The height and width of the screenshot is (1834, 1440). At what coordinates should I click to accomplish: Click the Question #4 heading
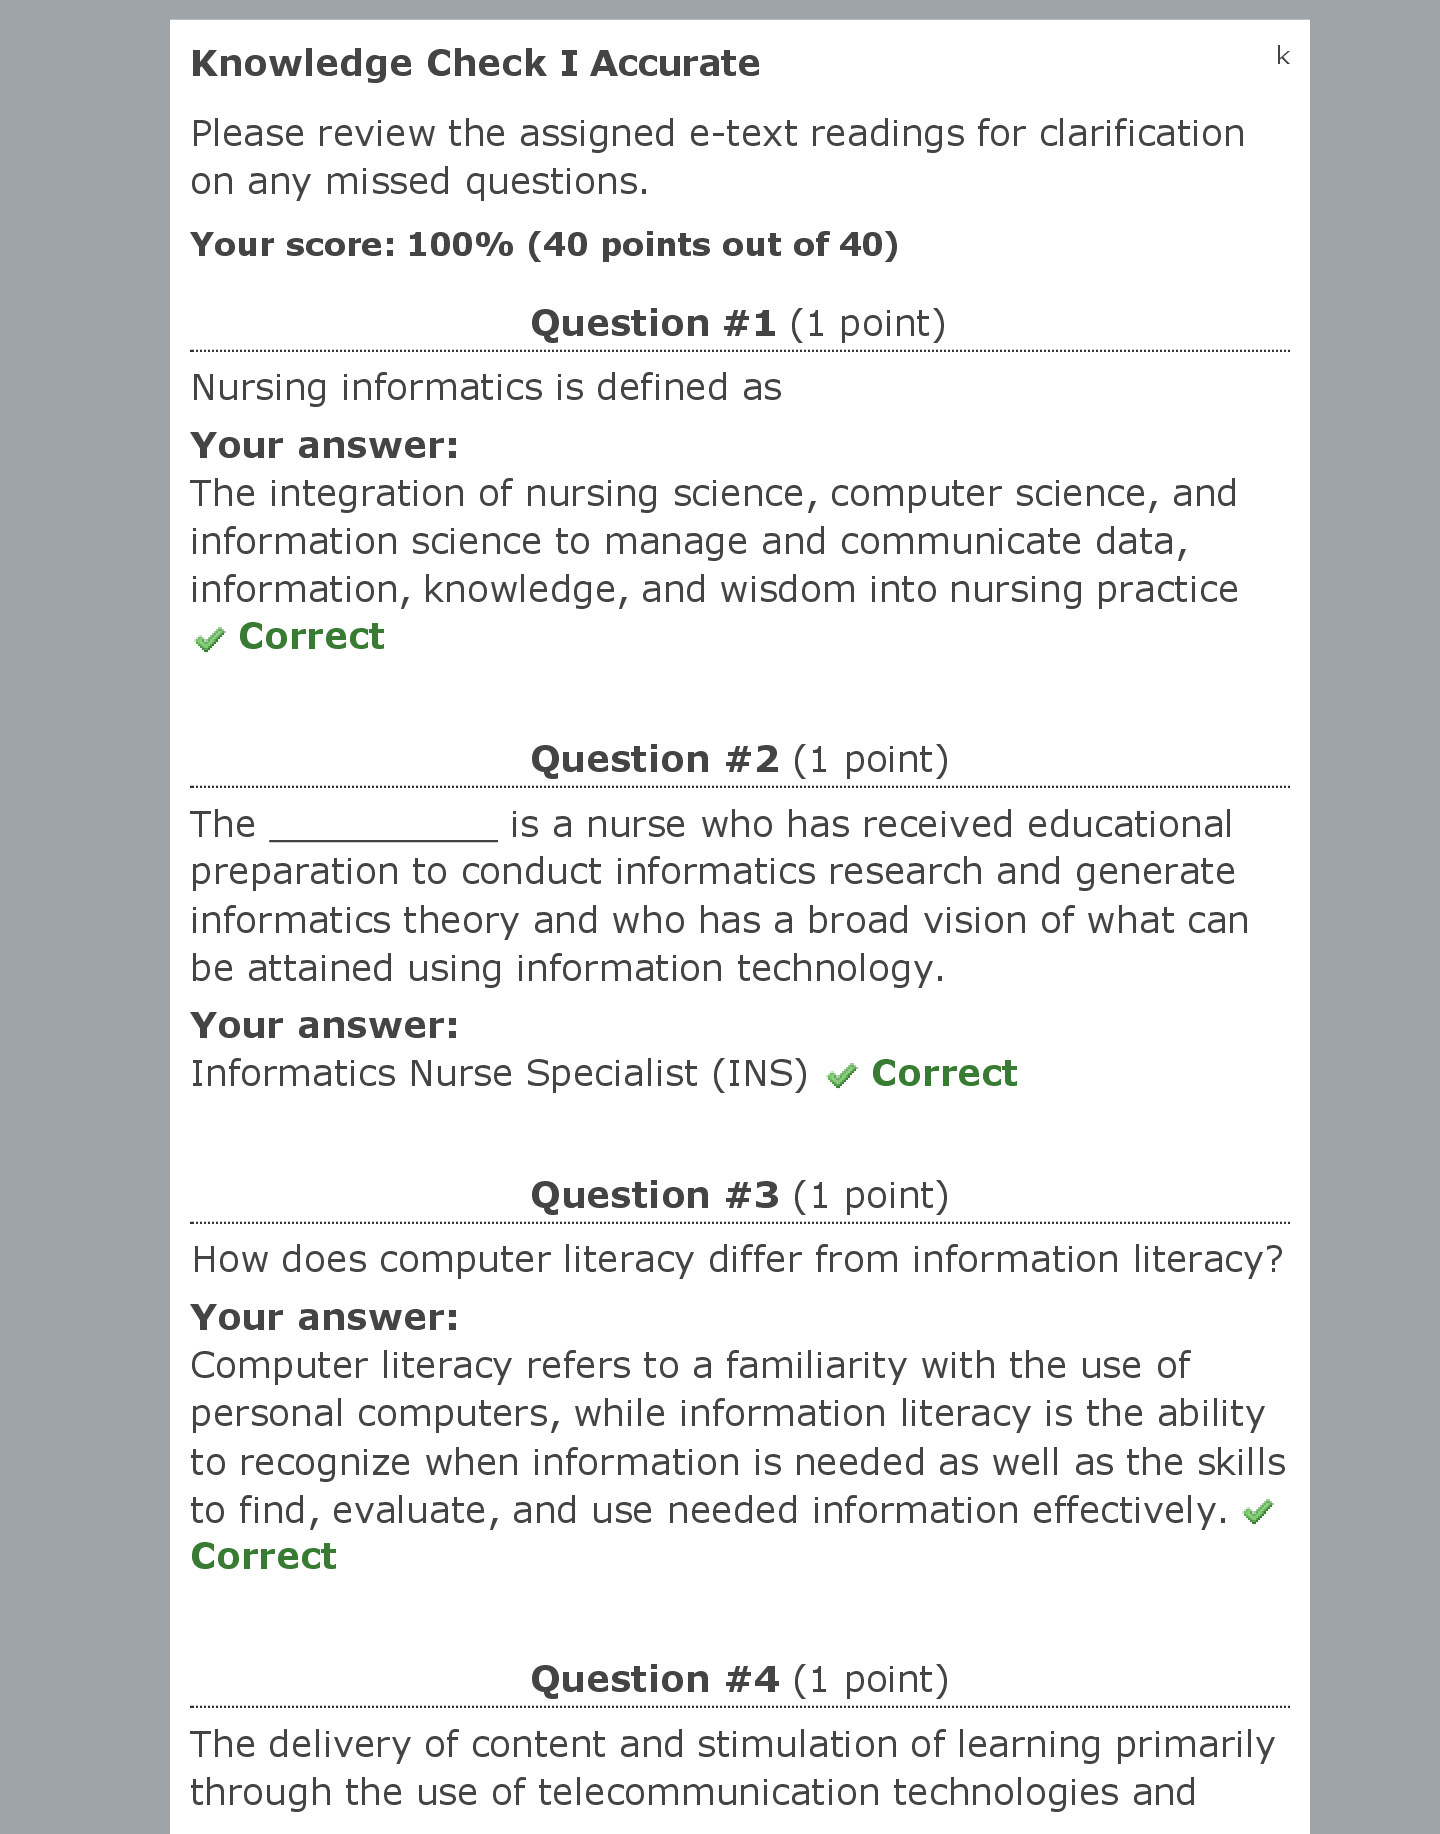point(738,1679)
